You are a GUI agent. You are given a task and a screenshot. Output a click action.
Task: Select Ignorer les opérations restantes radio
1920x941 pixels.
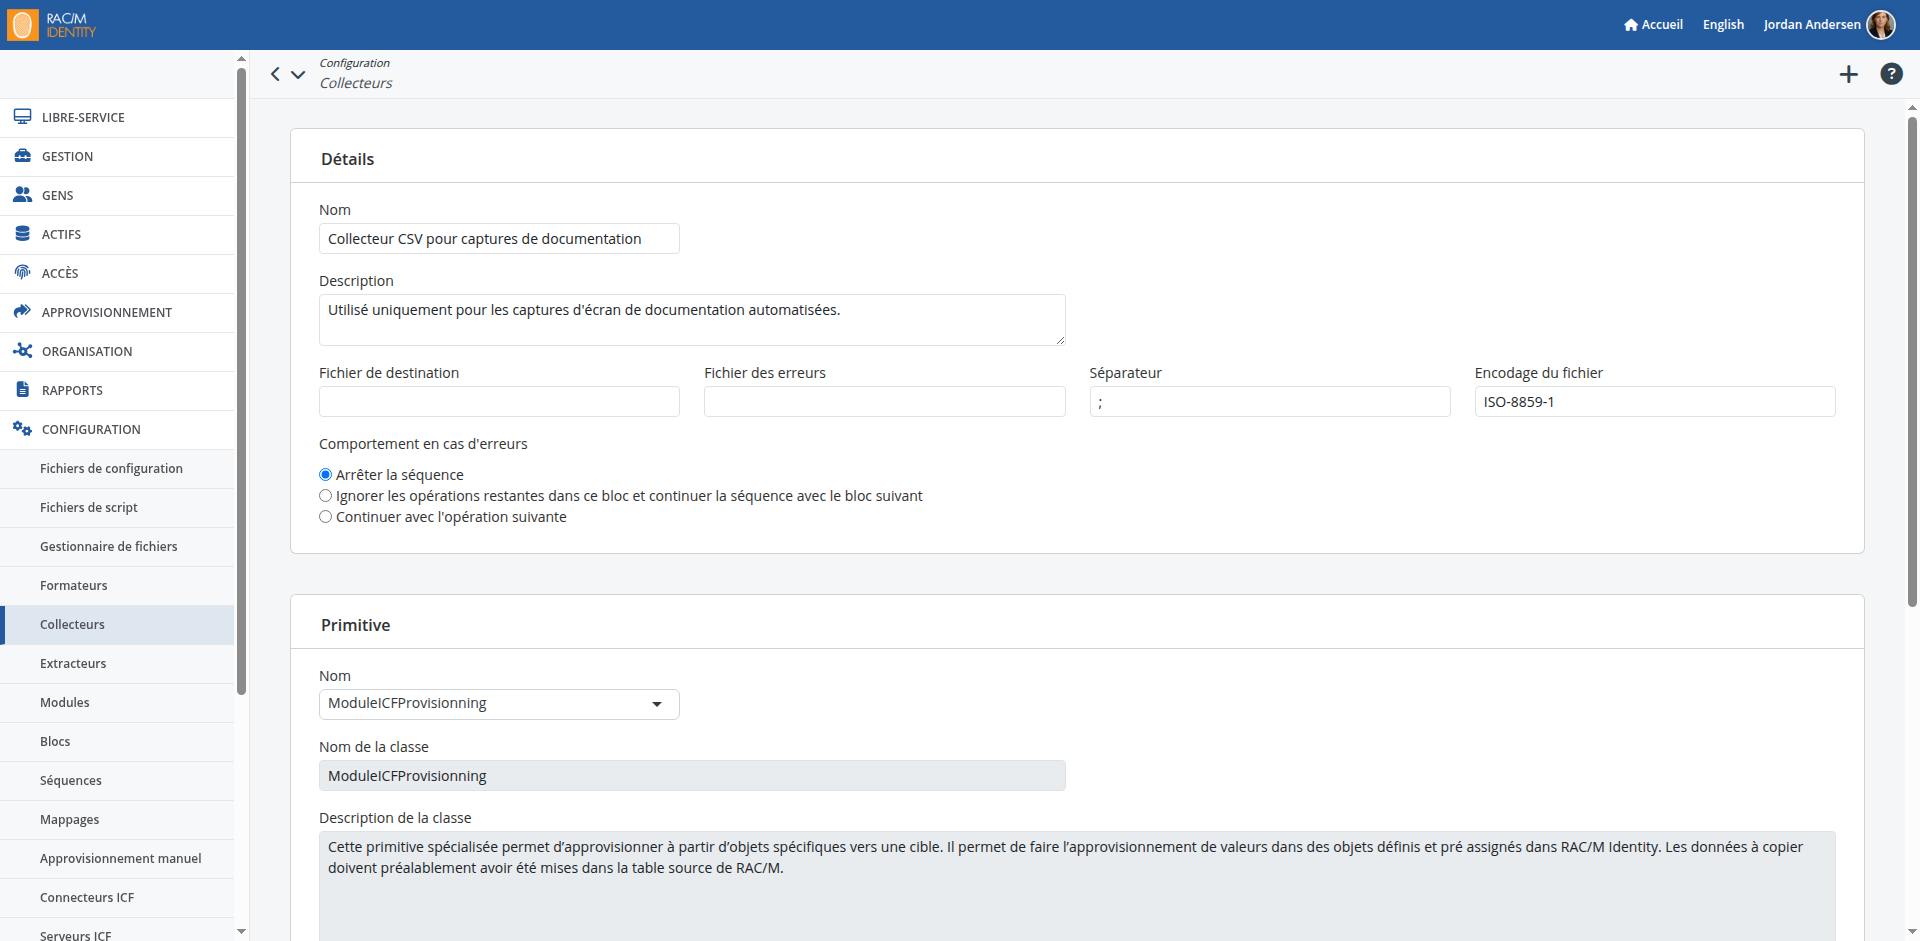click(325, 496)
